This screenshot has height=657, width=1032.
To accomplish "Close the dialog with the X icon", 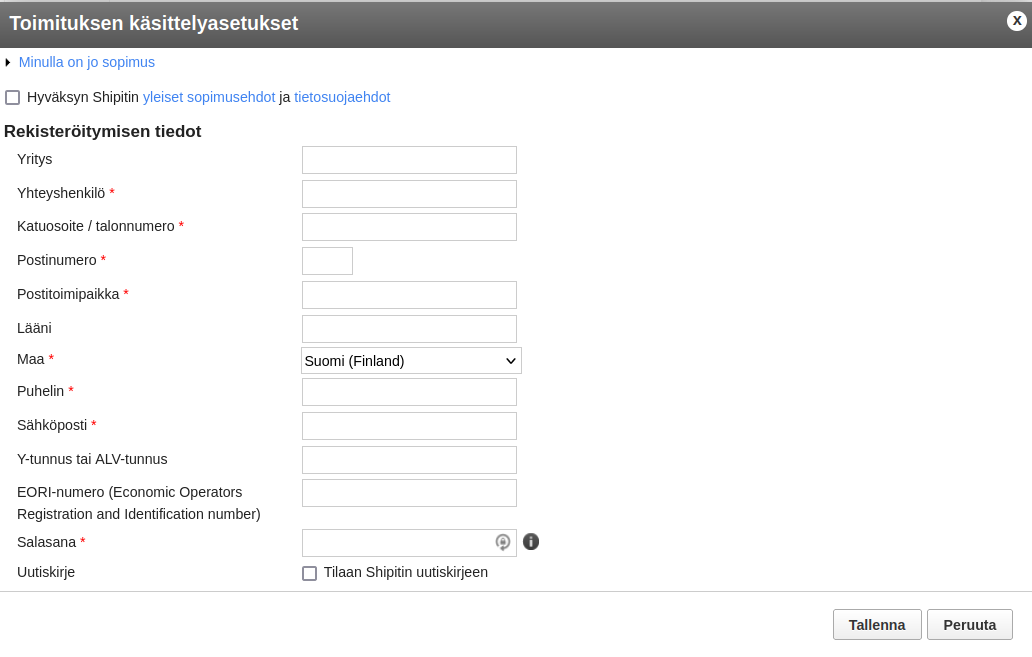I will pos(1017,21).
